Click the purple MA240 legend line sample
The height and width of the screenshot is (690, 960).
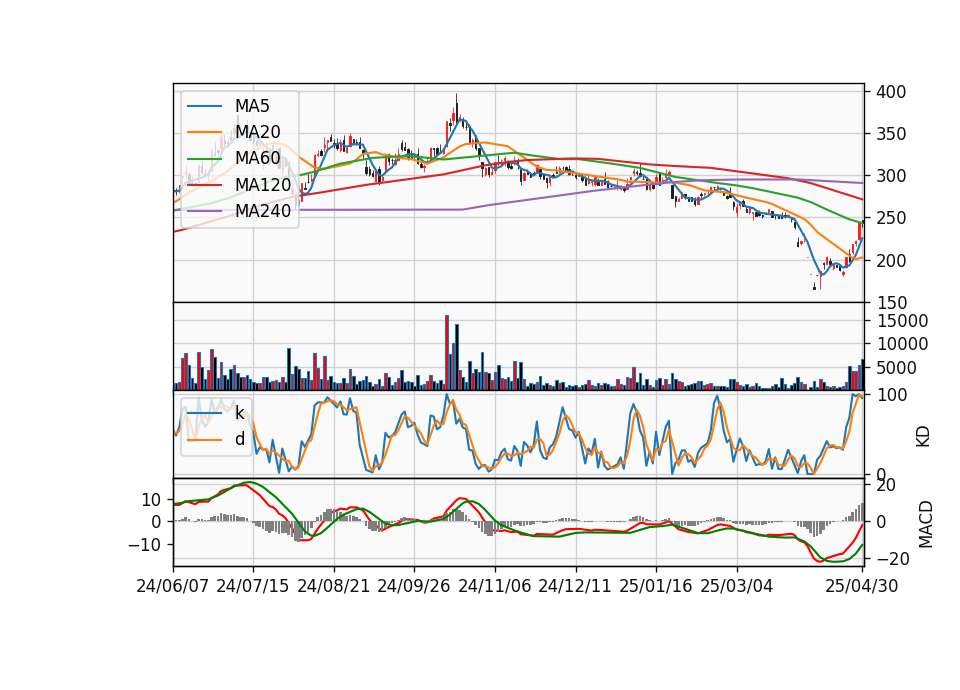204,211
